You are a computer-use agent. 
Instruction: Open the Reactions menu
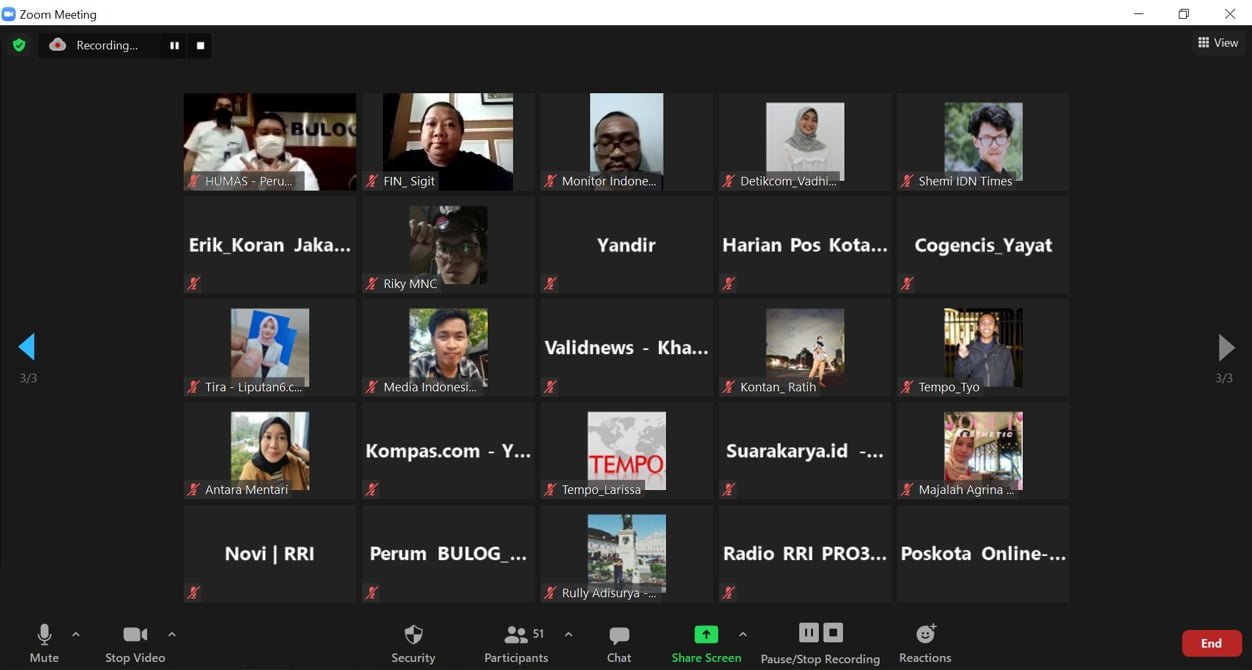click(925, 644)
